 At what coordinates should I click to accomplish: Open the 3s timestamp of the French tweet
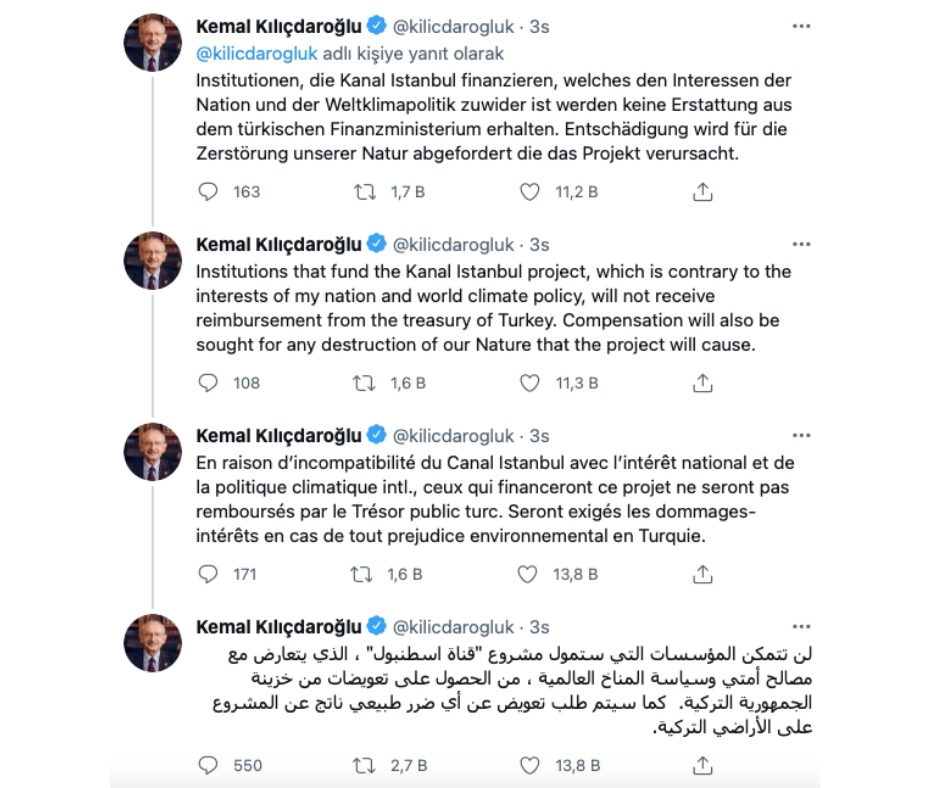[x=539, y=436]
